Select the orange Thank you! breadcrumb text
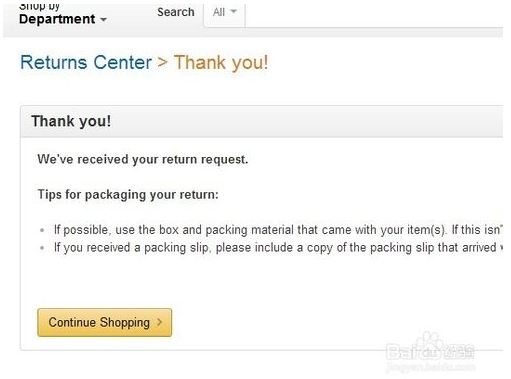Screen dimensions: 511x379 click(x=221, y=62)
